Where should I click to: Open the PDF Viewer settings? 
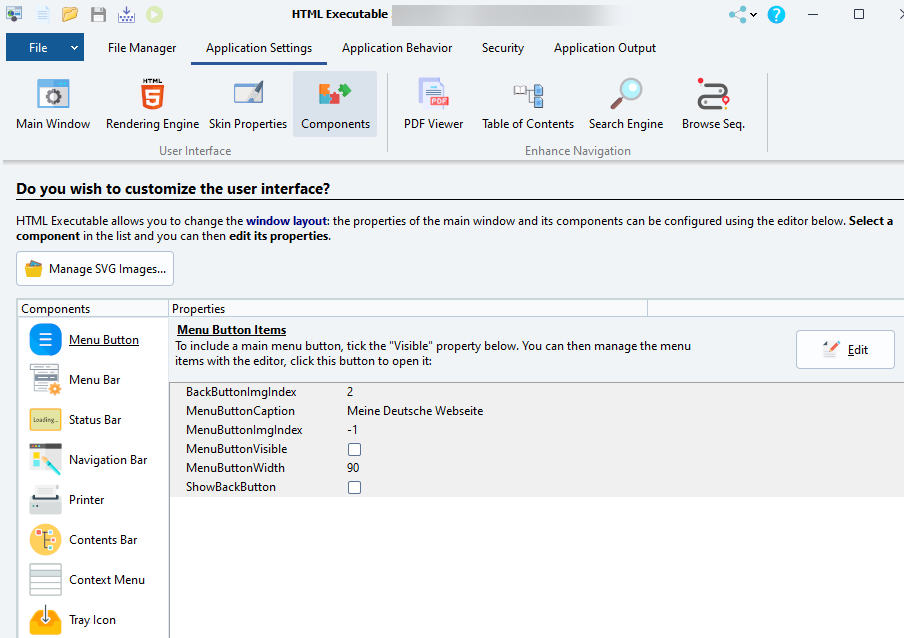pyautogui.click(x=433, y=105)
